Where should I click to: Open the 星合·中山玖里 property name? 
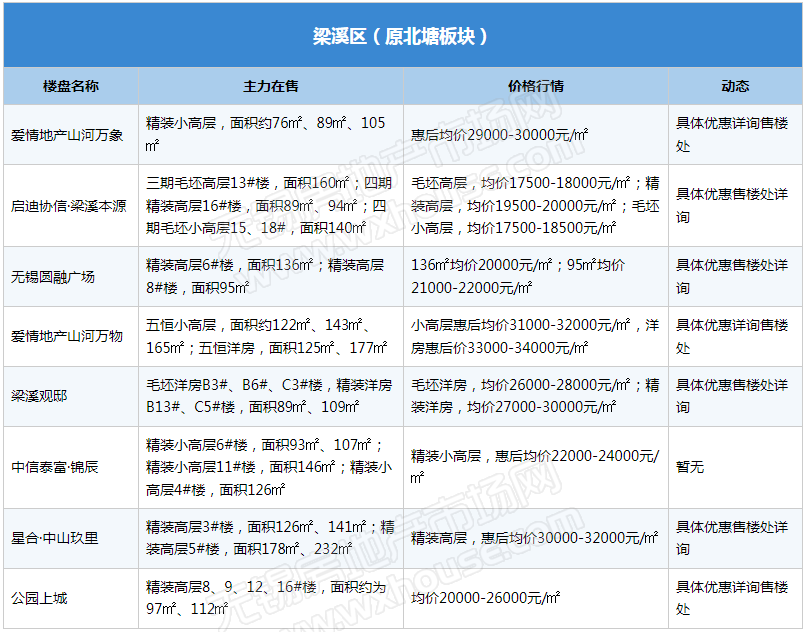(55, 538)
